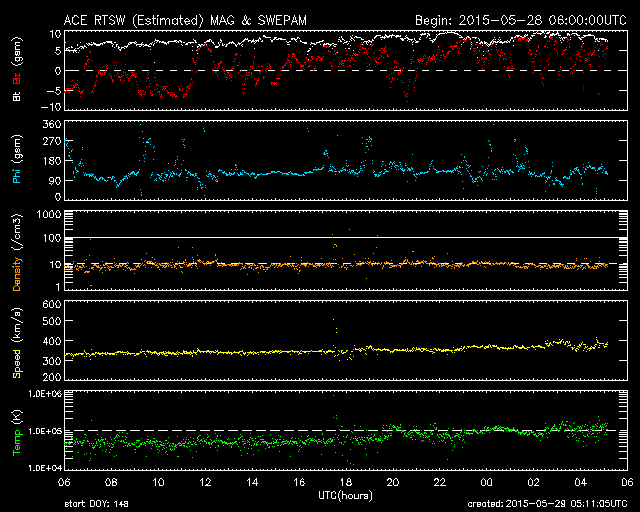The height and width of the screenshot is (512, 640).
Task: Select hour 12 on the time axis
Action: tap(206, 481)
